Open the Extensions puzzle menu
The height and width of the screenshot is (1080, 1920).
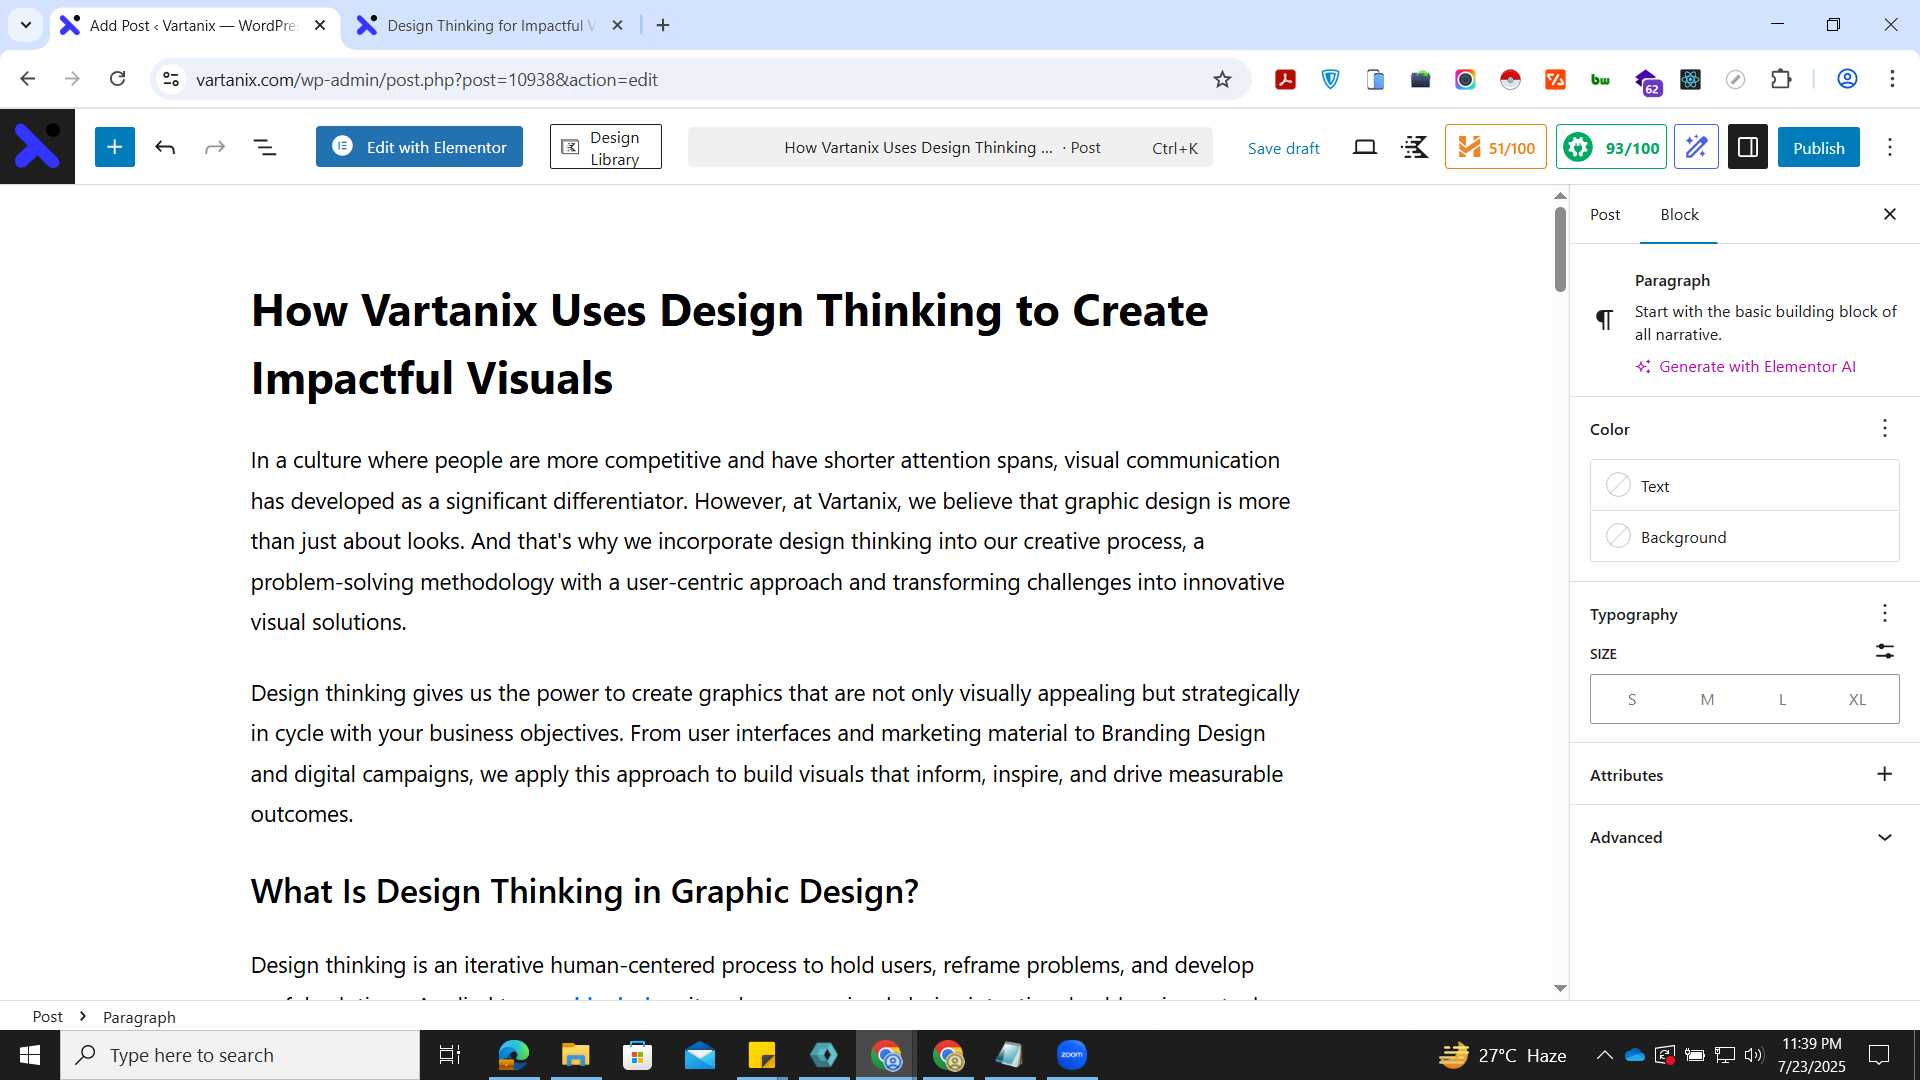coord(1781,79)
